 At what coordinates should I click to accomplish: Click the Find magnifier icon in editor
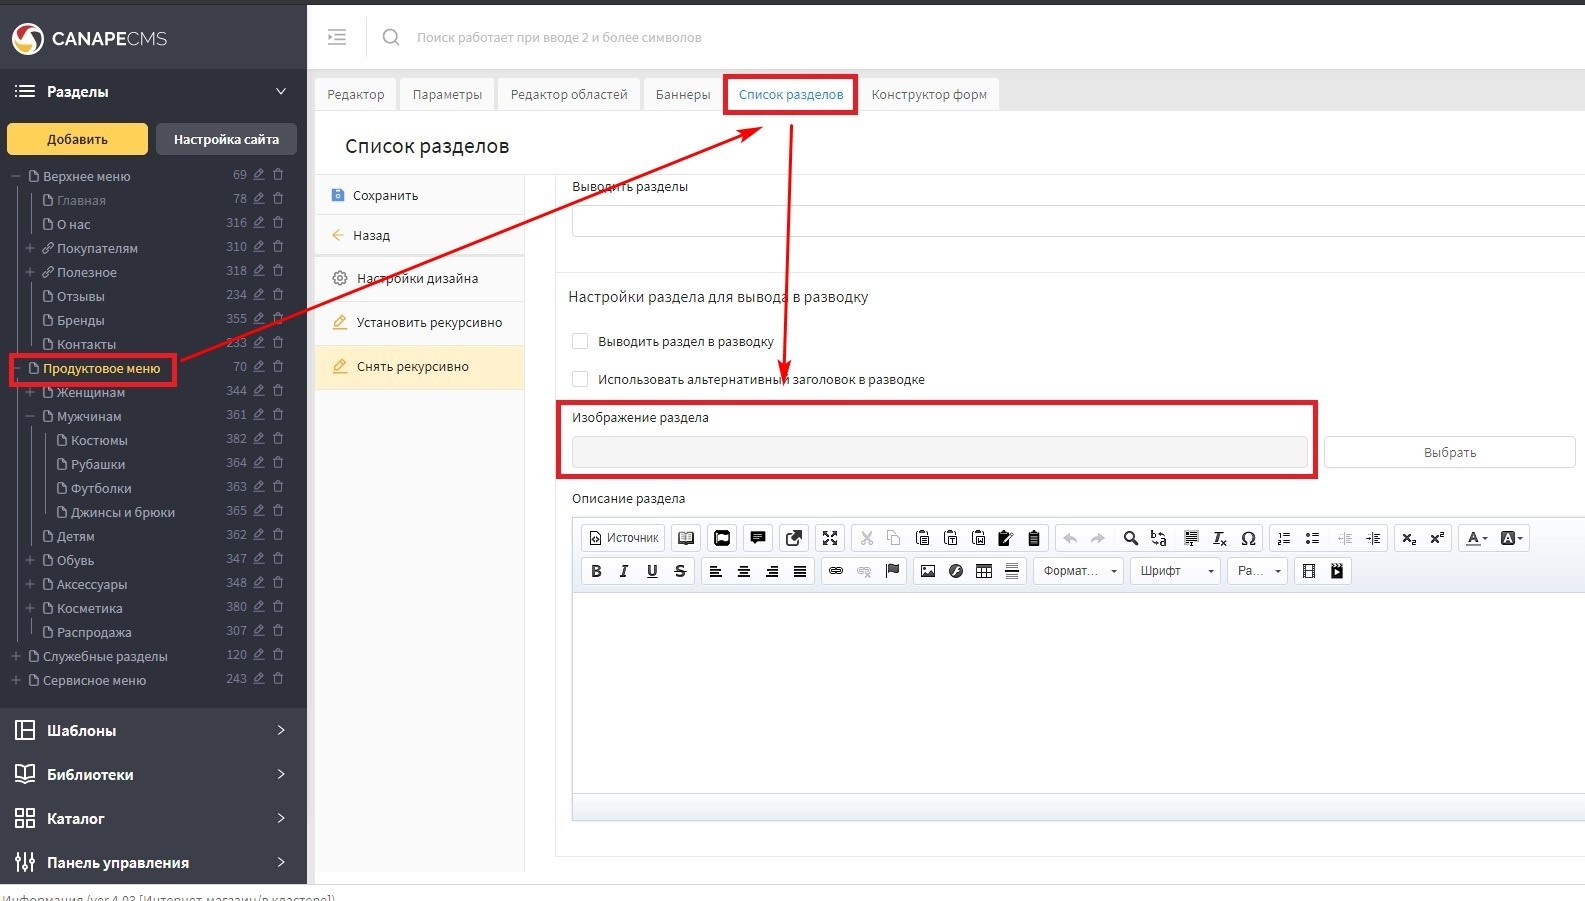pyautogui.click(x=1130, y=538)
